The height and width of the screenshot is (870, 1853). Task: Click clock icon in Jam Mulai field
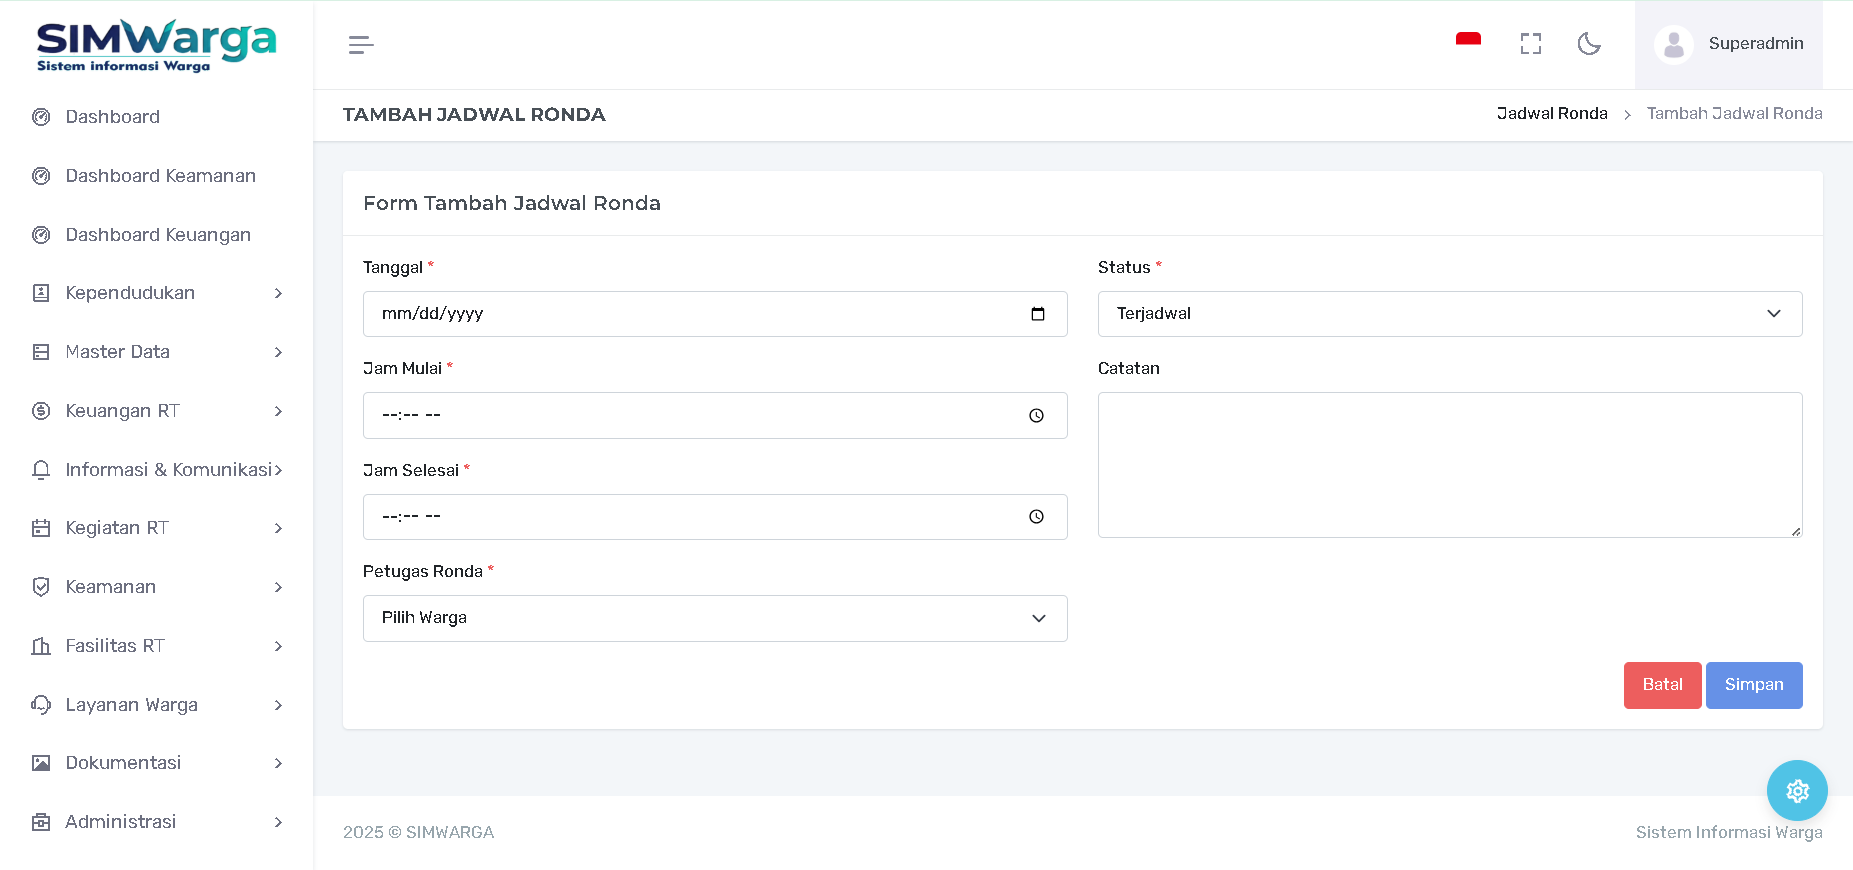[x=1036, y=416]
